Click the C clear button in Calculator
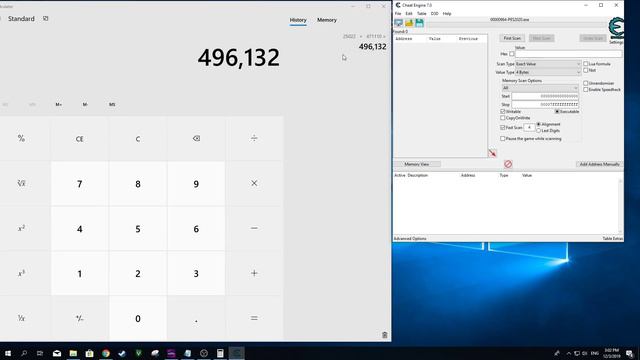Image resolution: width=640 pixels, height=360 pixels. [x=138, y=138]
